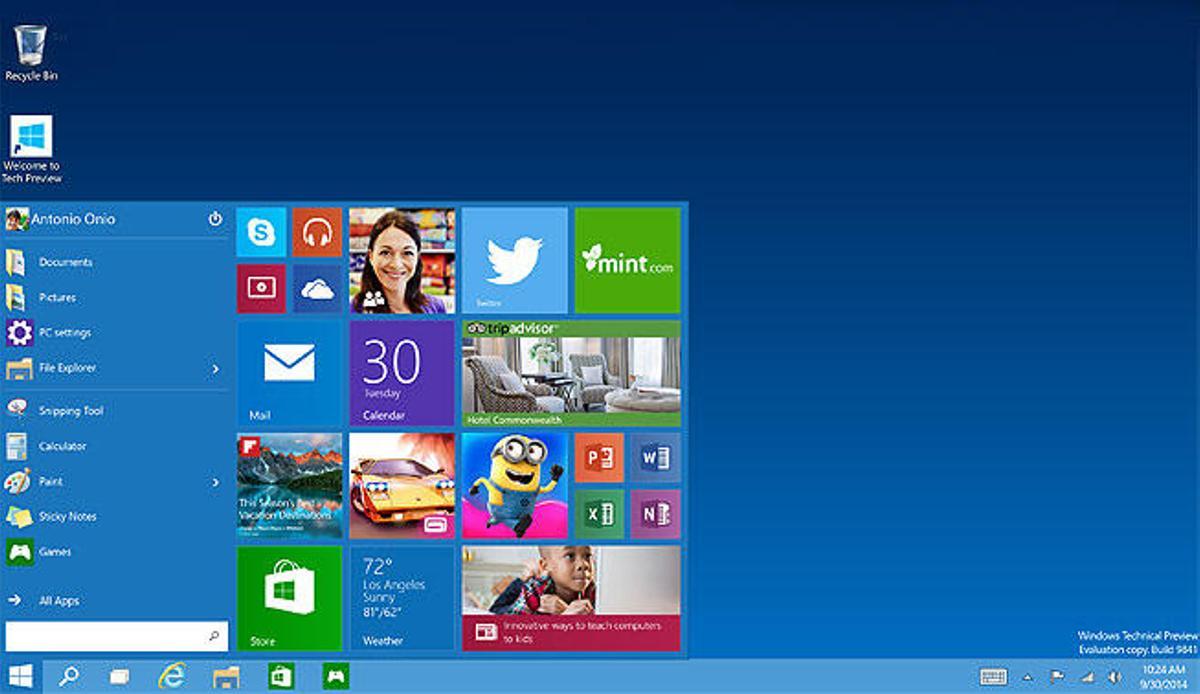Show hidden tray icons arrow

[1027, 678]
